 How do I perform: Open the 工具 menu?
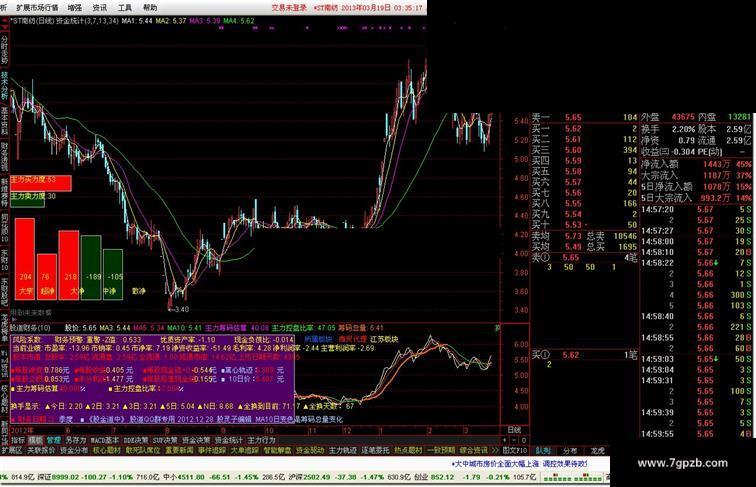point(125,8)
